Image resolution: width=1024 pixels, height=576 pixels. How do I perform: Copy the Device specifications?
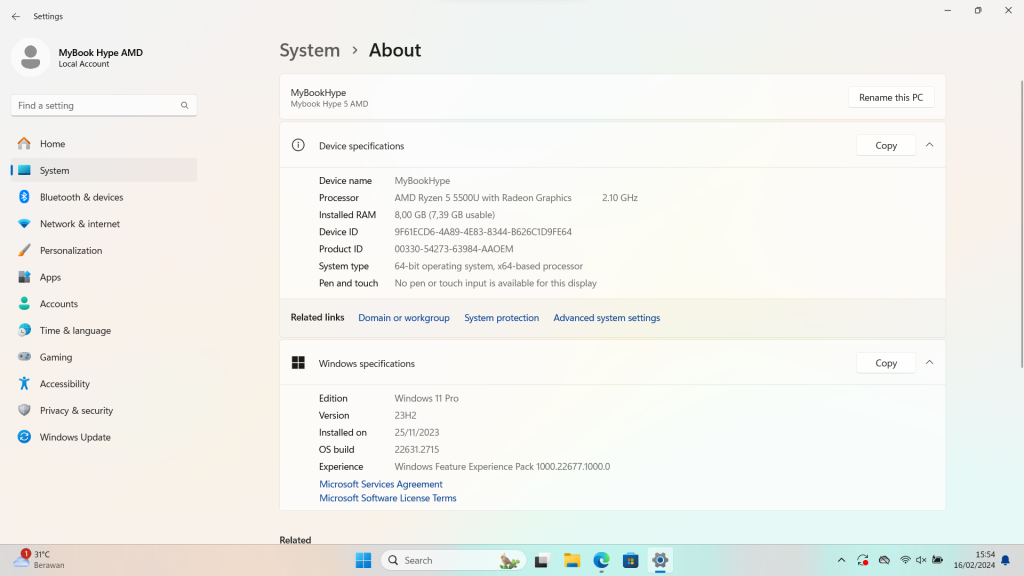(886, 146)
